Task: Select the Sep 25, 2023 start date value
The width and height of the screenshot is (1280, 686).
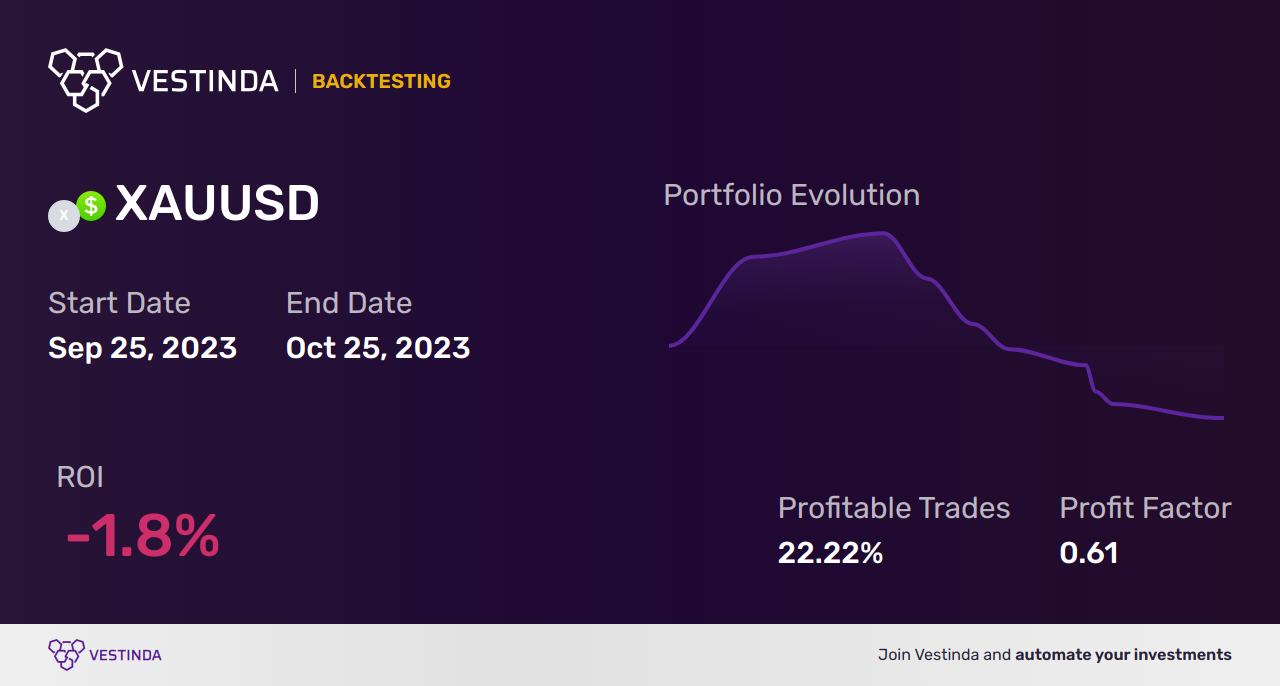Action: [142, 347]
